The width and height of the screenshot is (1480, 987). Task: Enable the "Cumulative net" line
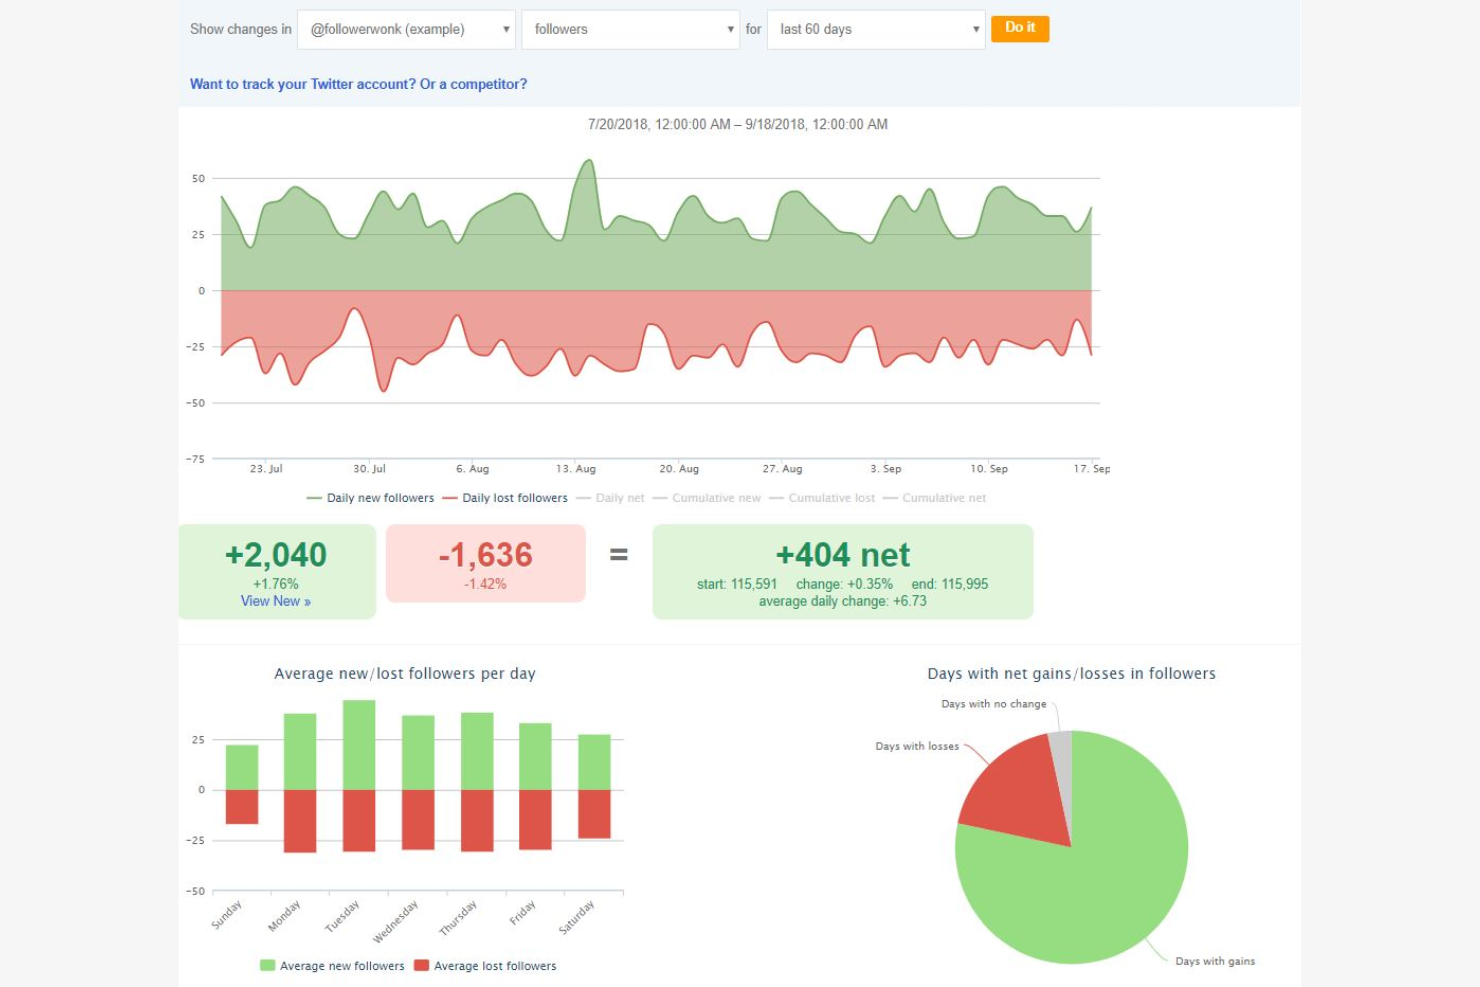pyautogui.click(x=941, y=497)
